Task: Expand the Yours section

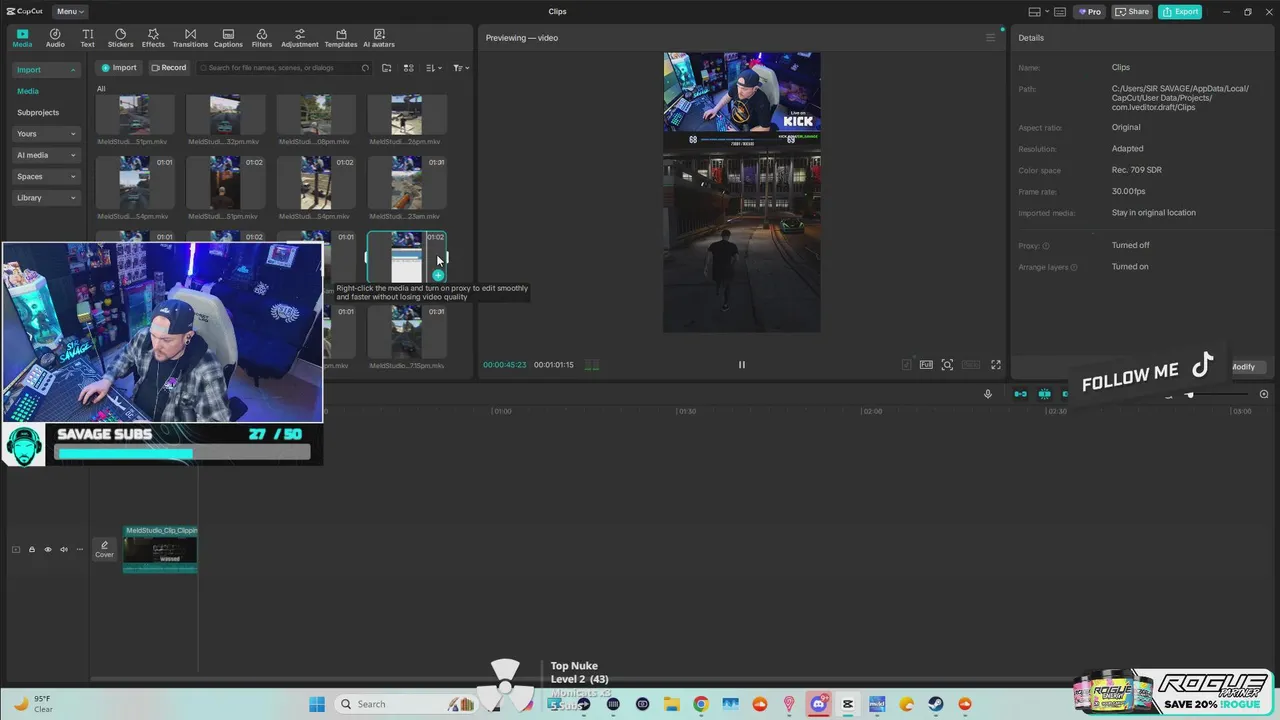Action: click(x=46, y=134)
